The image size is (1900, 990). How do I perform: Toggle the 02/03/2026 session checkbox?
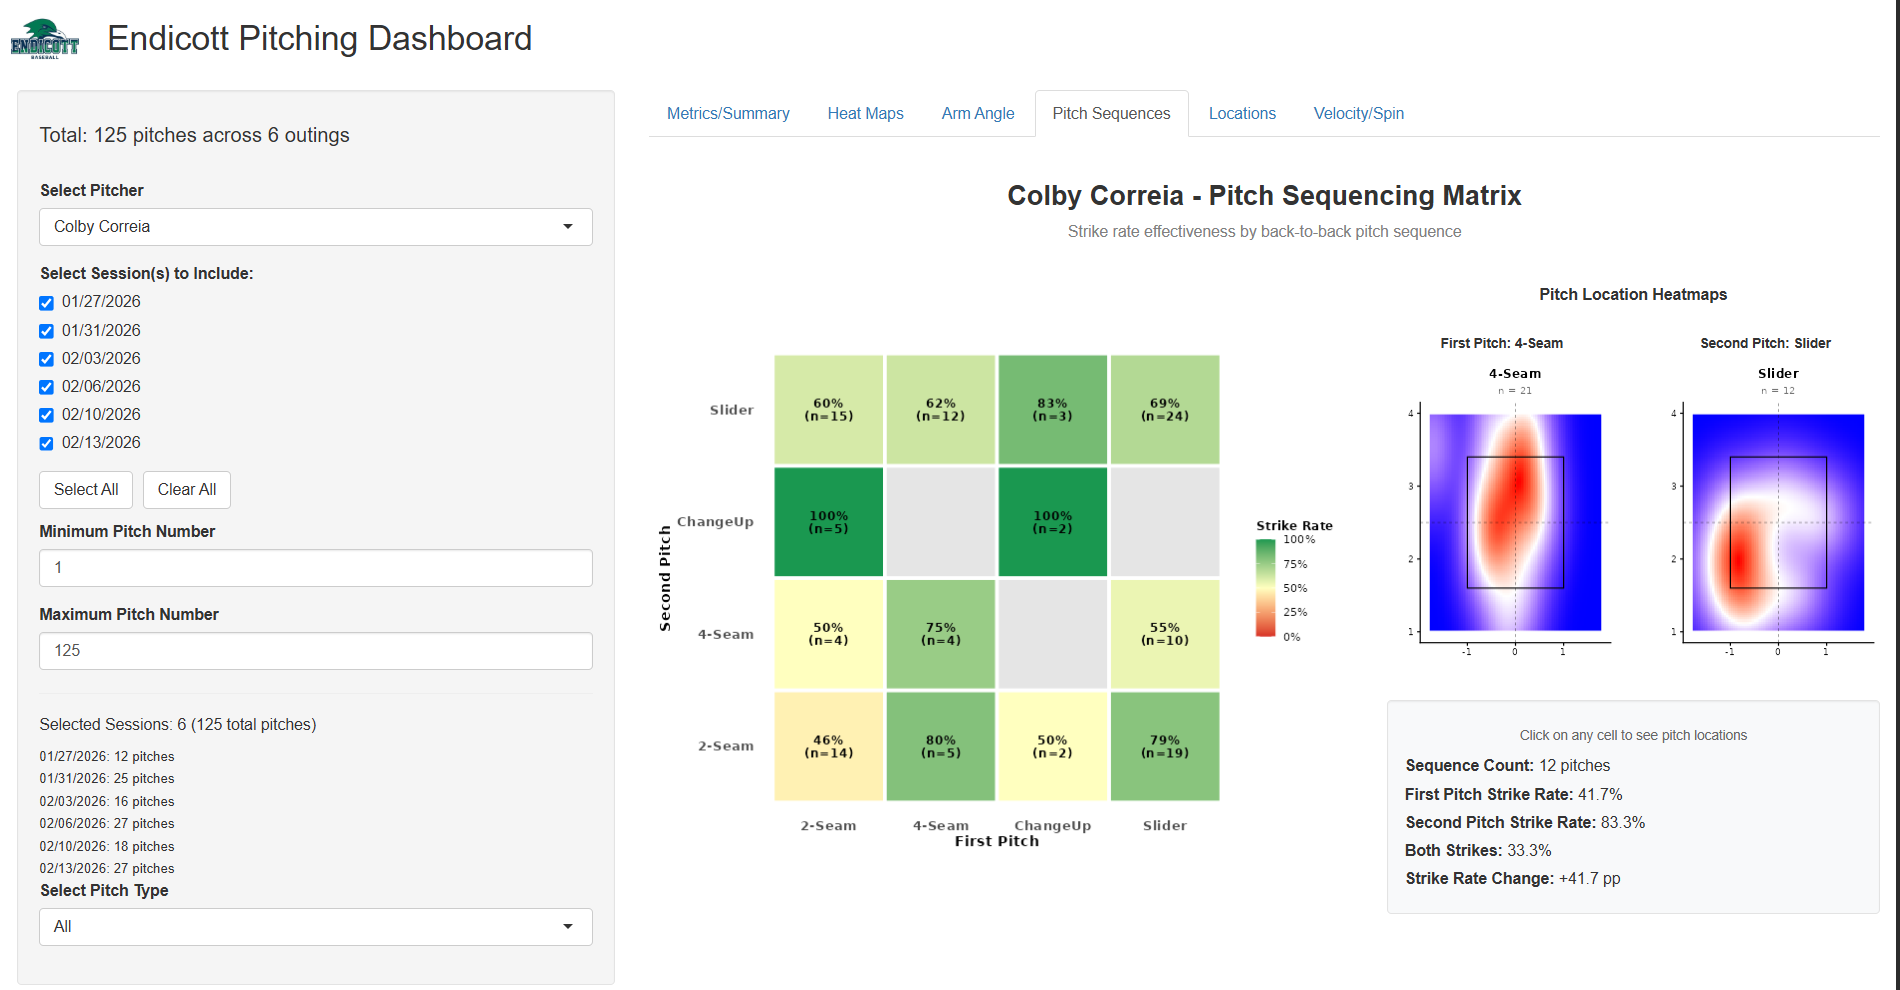click(x=46, y=359)
